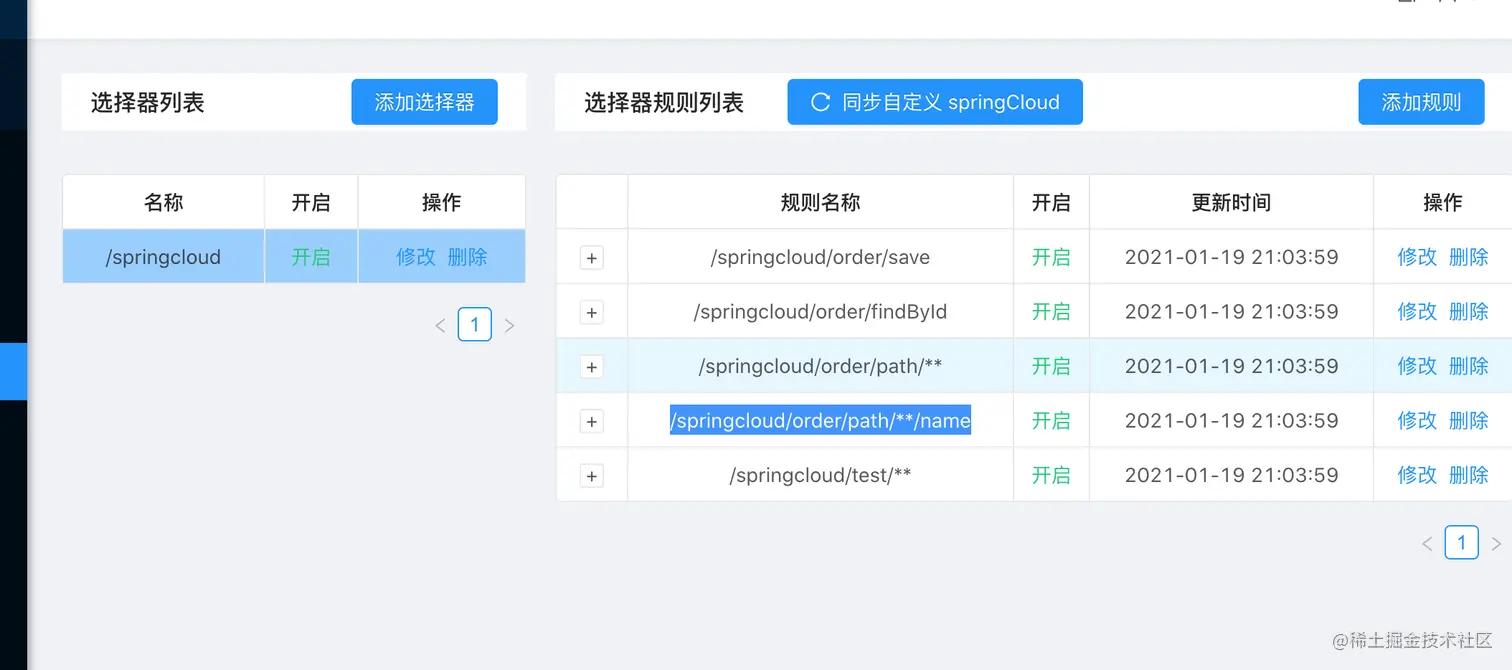Click 删除 for the /springcloud selector
The width and height of the screenshot is (1512, 670).
tap(468, 257)
